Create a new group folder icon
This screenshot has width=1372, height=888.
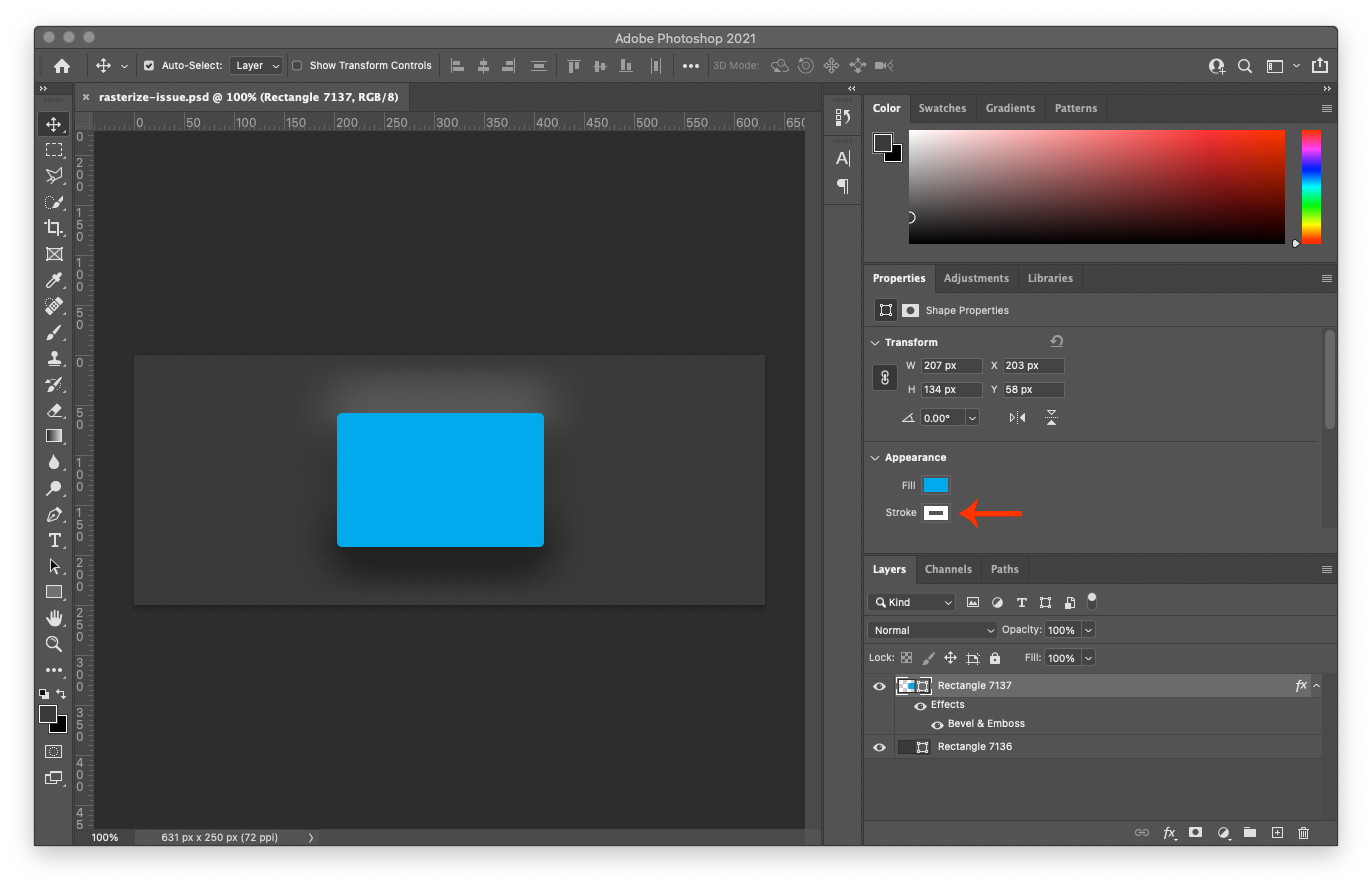1250,832
